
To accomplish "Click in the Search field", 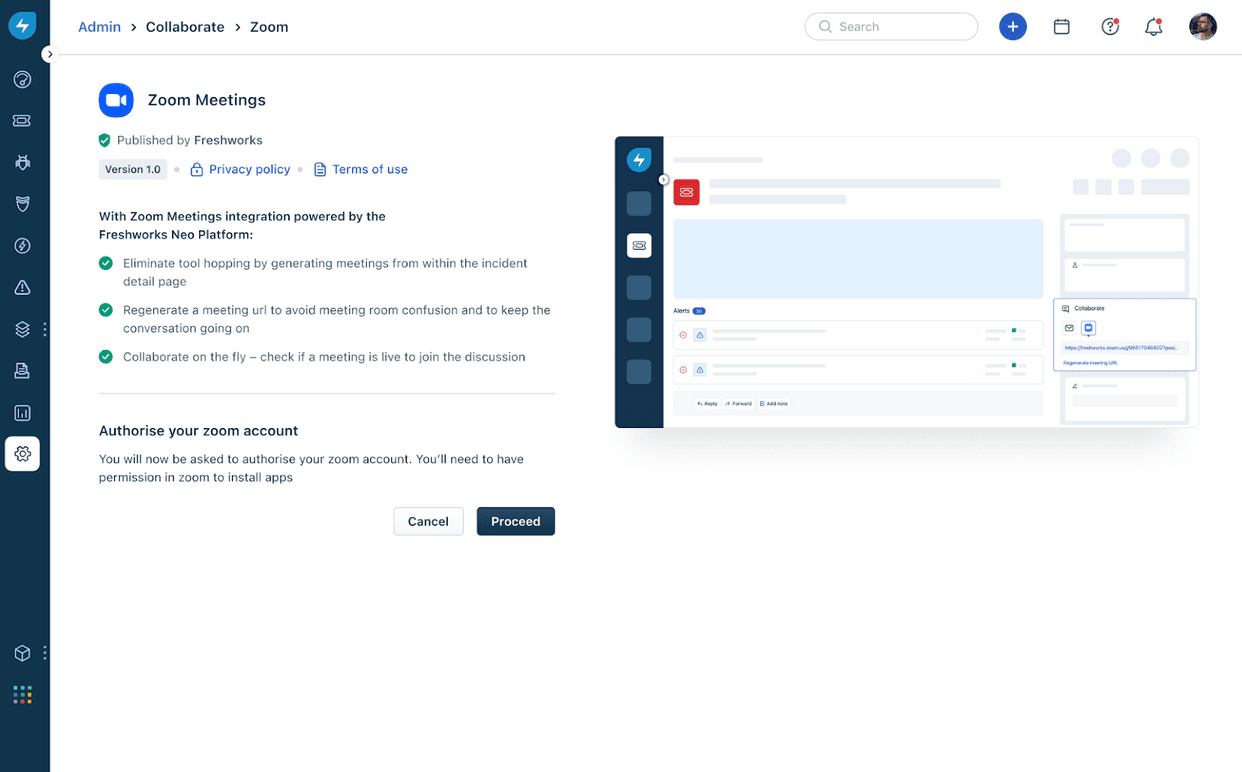I will 891,27.
